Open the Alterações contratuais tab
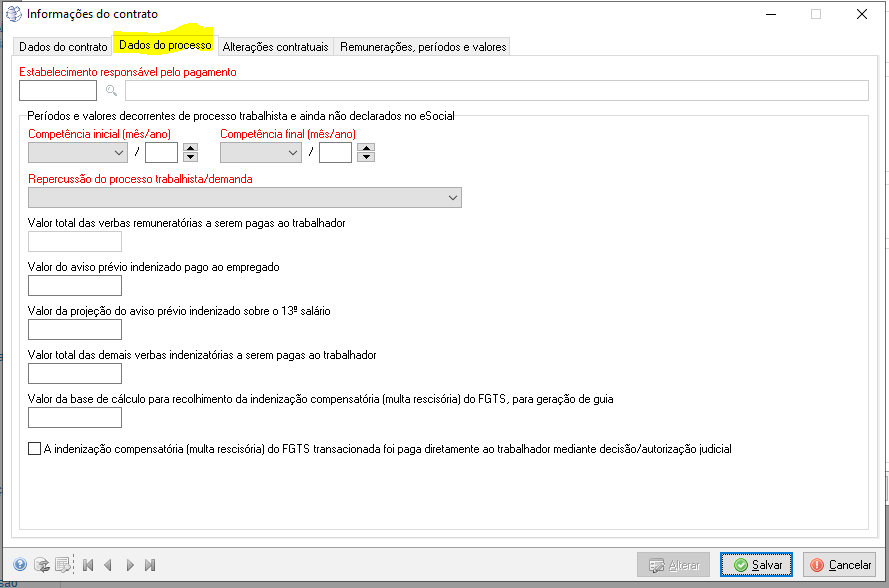Viewport: 889px width, 588px height. point(275,47)
